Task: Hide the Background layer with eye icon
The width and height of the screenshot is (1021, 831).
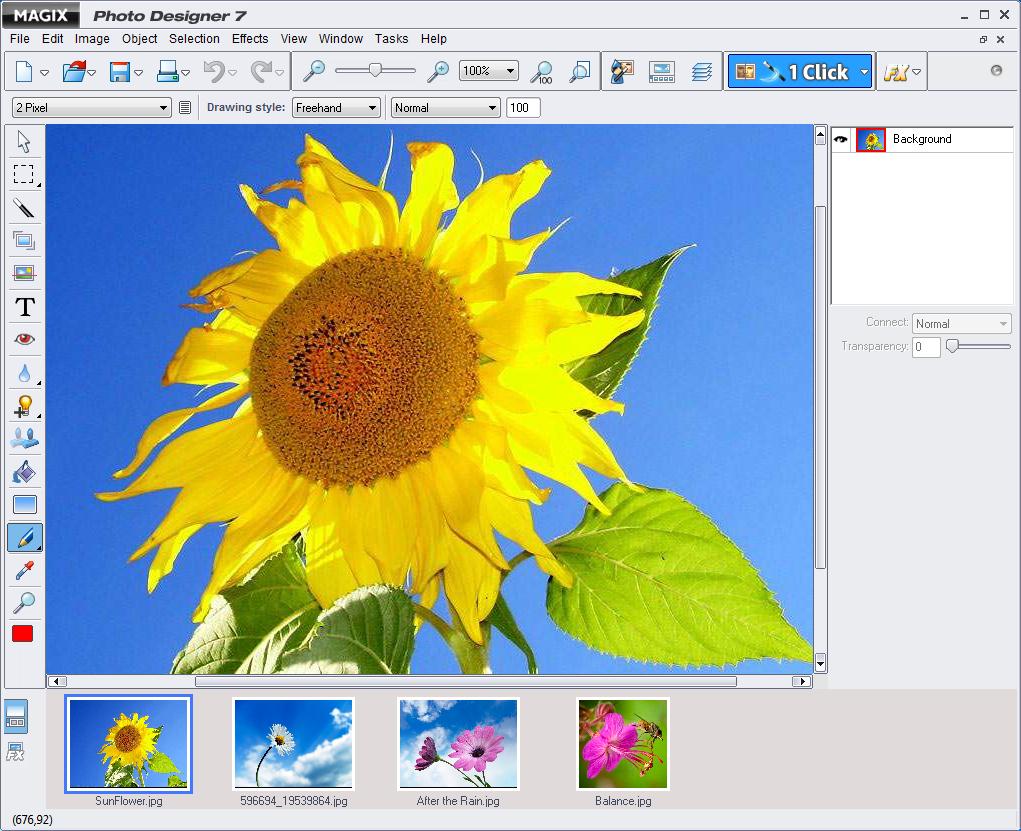Action: click(x=841, y=140)
